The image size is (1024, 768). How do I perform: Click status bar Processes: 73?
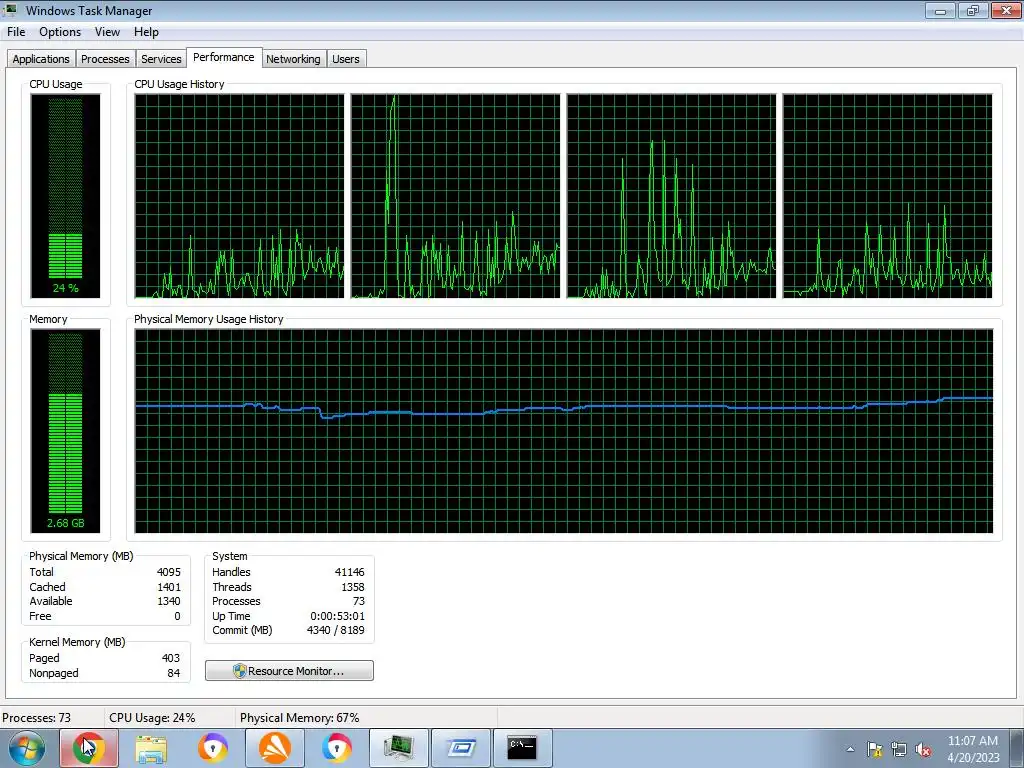tap(37, 718)
